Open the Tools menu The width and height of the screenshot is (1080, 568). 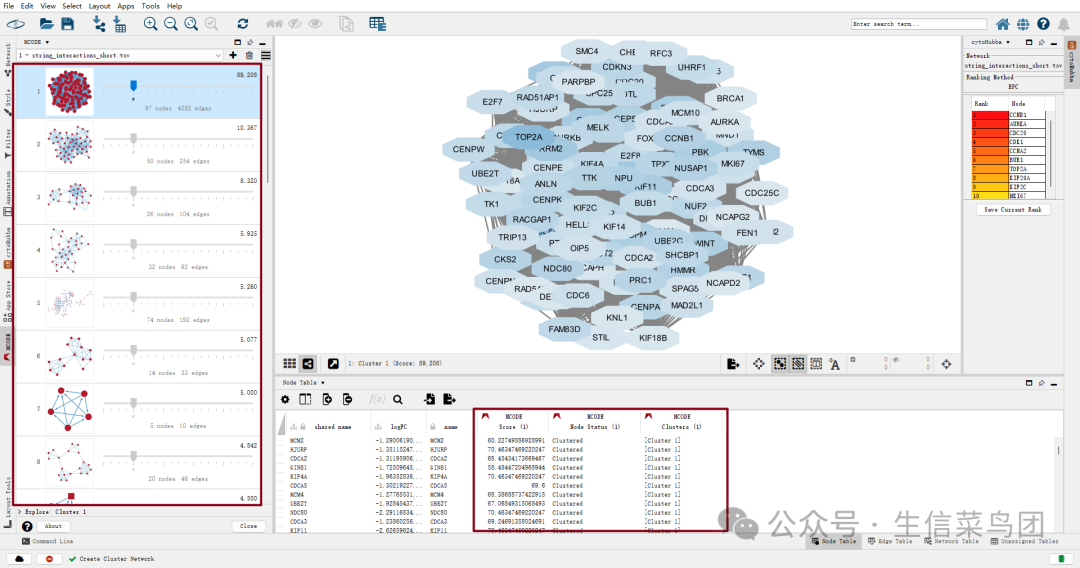(150, 6)
